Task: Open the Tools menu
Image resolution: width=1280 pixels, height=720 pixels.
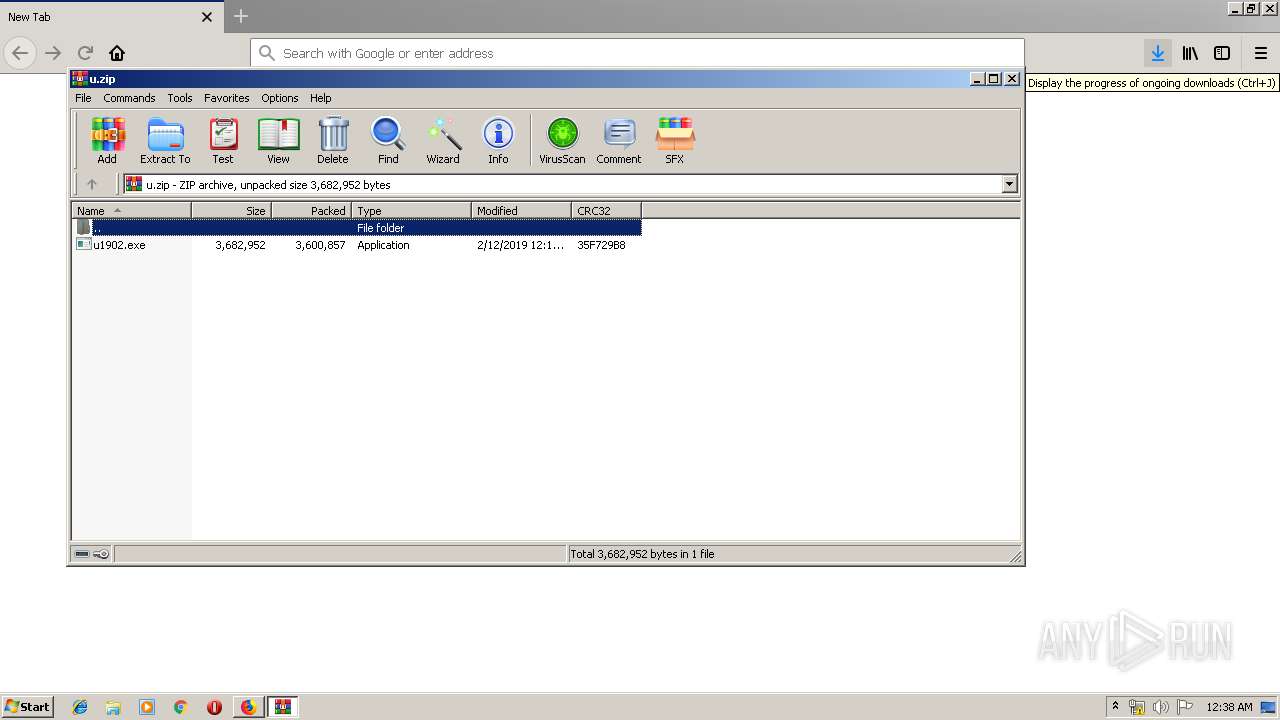Action: (x=180, y=98)
